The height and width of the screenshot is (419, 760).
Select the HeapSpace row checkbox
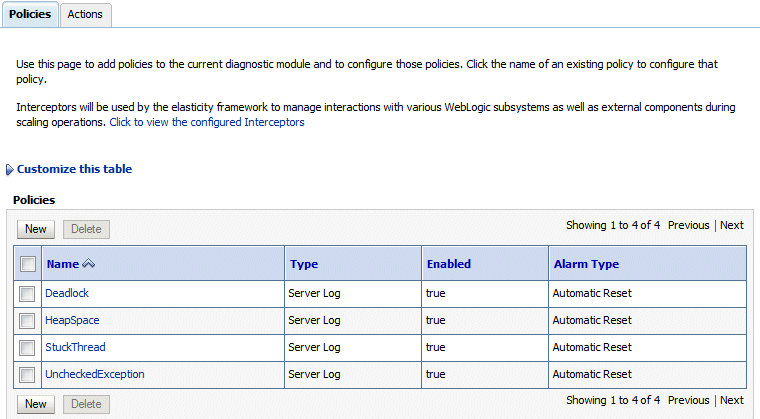28,321
